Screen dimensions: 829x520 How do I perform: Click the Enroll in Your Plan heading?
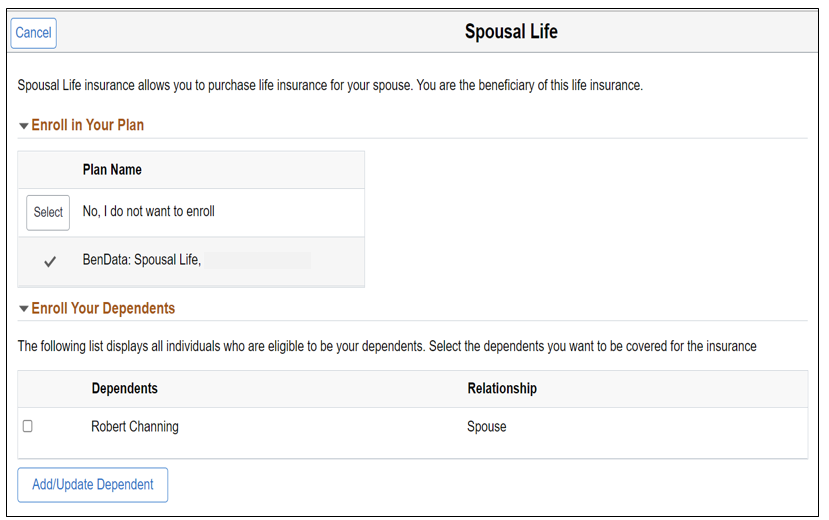pos(88,125)
